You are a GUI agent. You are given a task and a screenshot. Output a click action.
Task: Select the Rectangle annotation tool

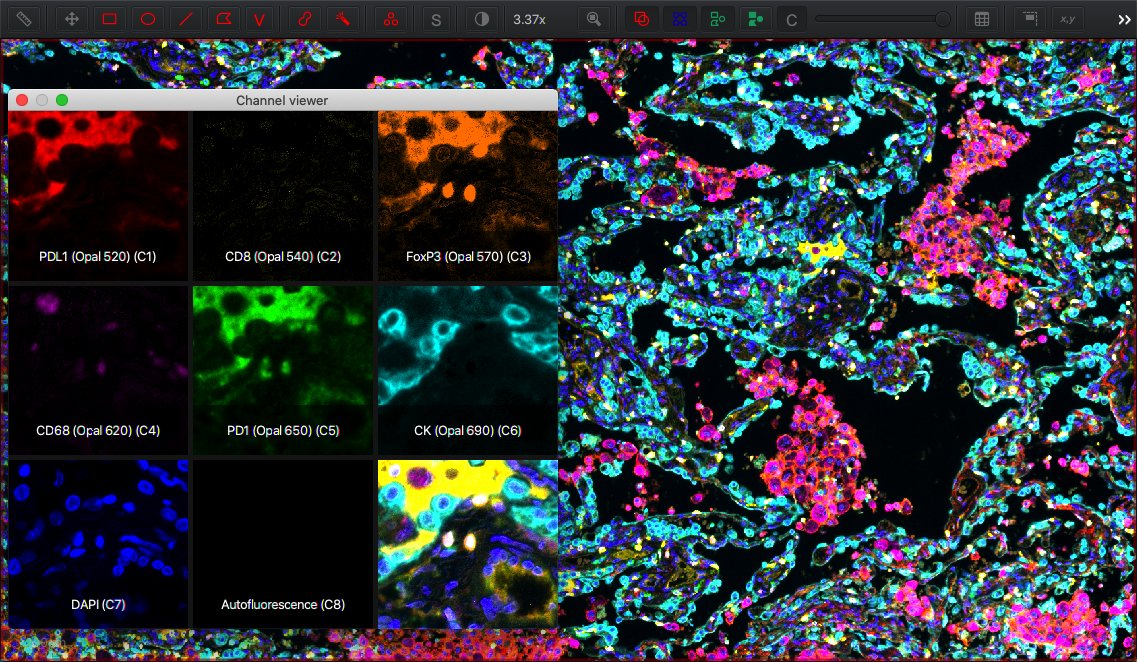tap(109, 19)
